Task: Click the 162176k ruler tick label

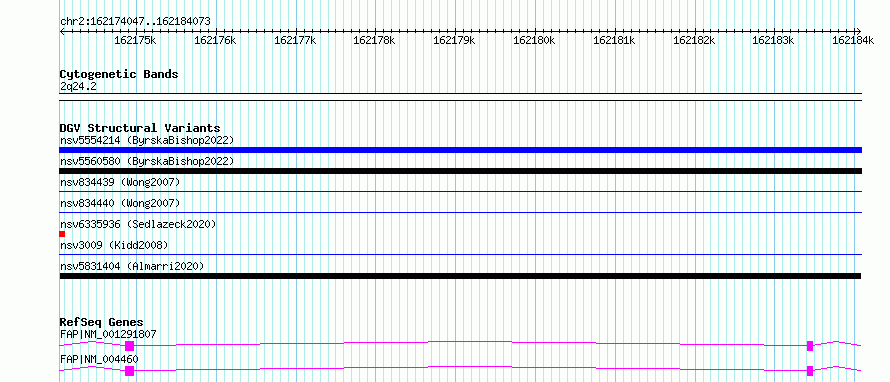Action: tap(215, 40)
